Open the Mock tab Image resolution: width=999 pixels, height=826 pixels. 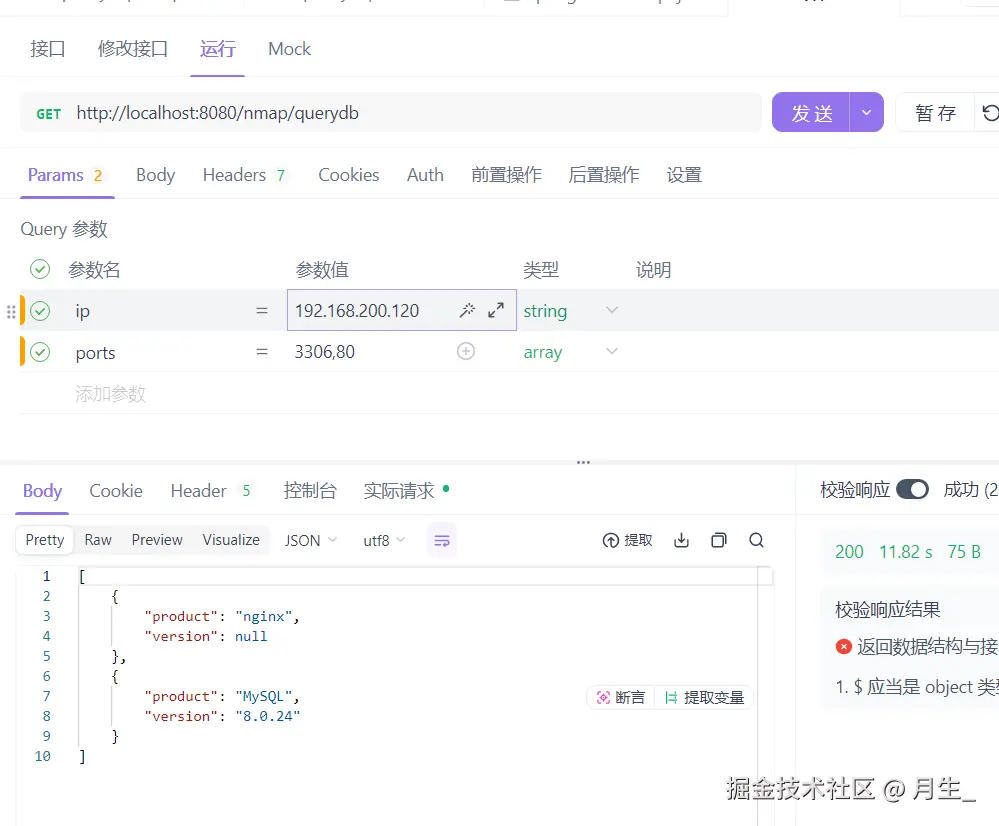289,49
